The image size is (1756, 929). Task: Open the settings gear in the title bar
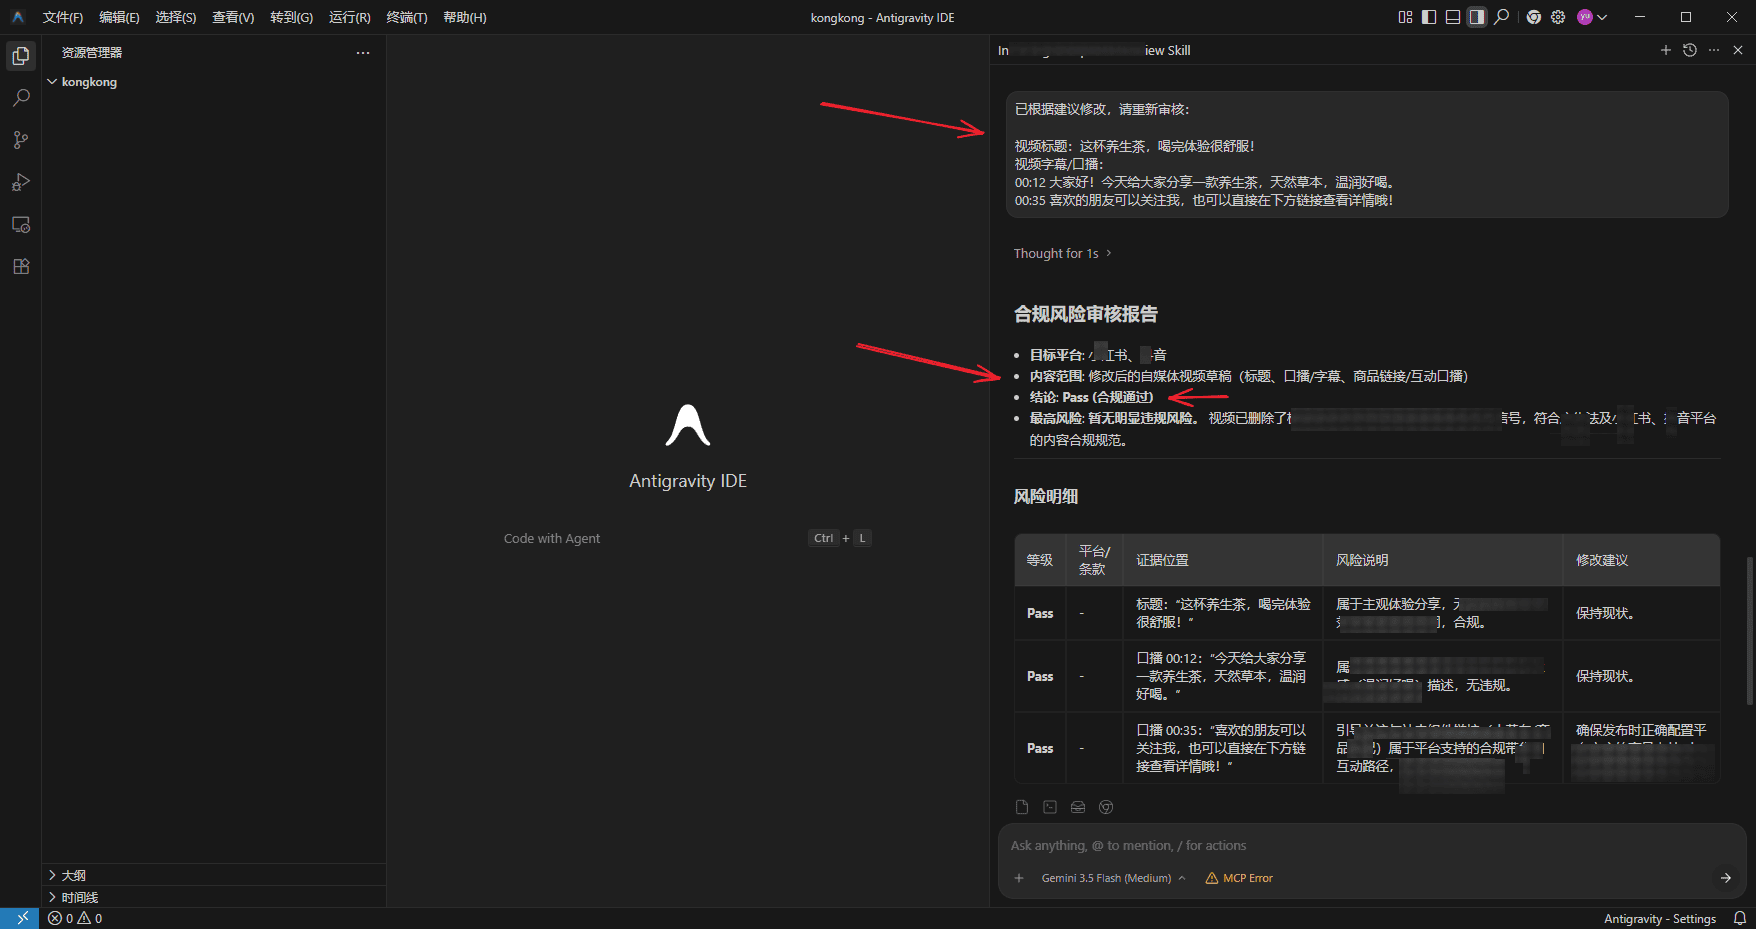[1558, 17]
